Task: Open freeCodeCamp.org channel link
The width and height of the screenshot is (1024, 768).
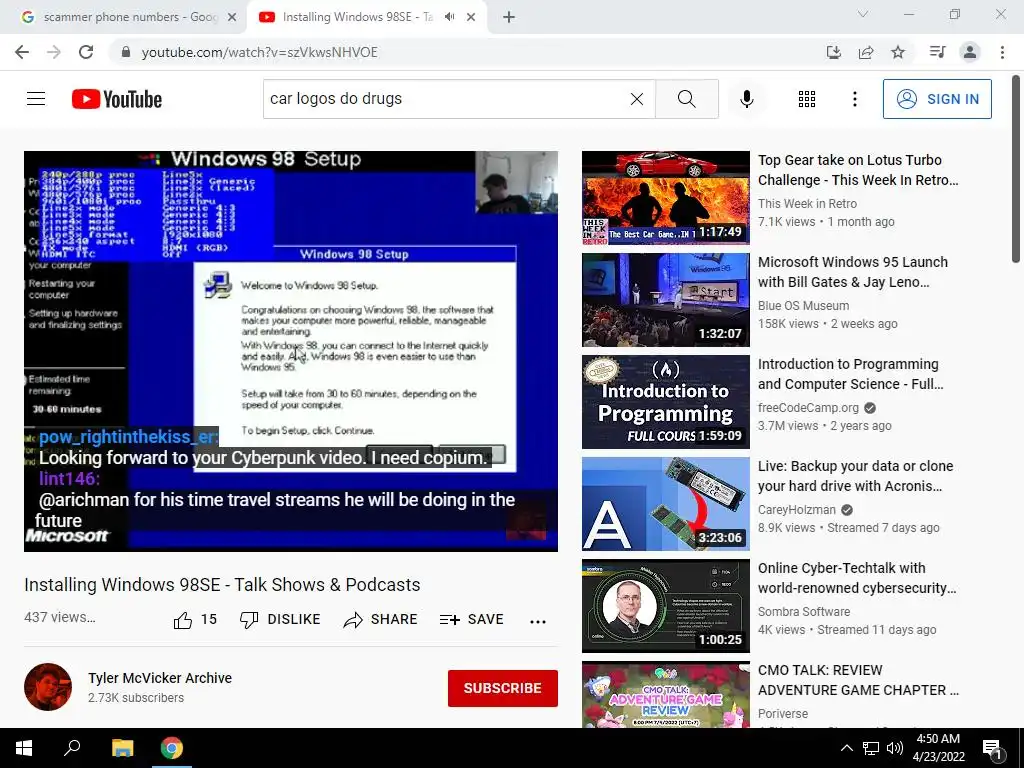Action: [808, 408]
